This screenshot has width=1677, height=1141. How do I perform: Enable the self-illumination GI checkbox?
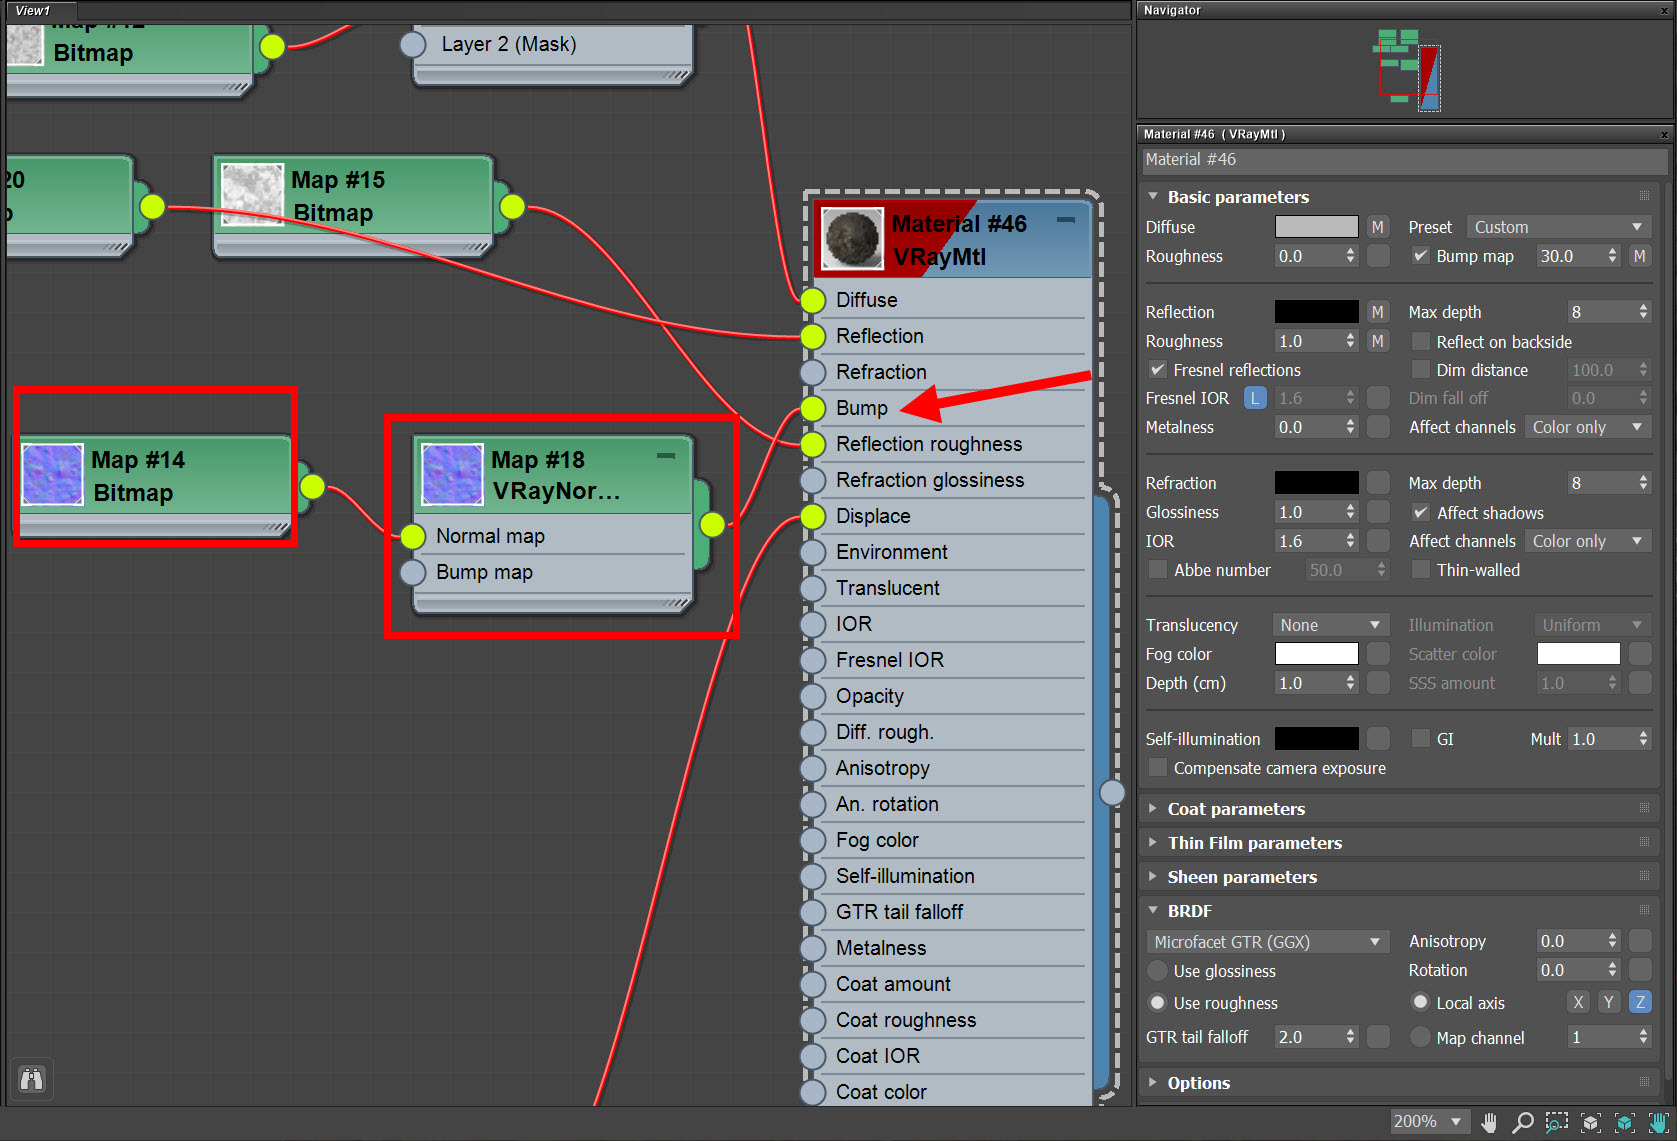[1420, 738]
